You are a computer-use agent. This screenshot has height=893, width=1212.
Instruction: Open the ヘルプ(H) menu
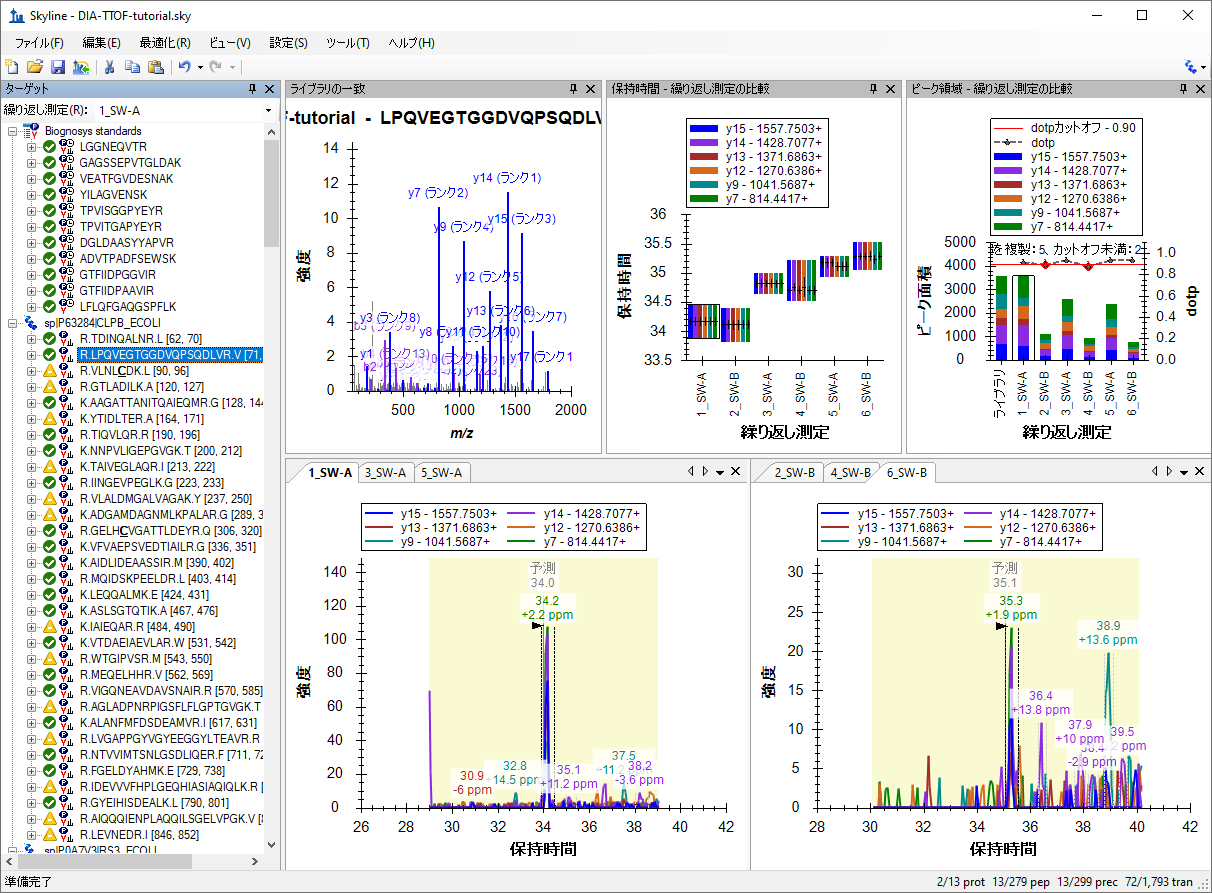411,43
